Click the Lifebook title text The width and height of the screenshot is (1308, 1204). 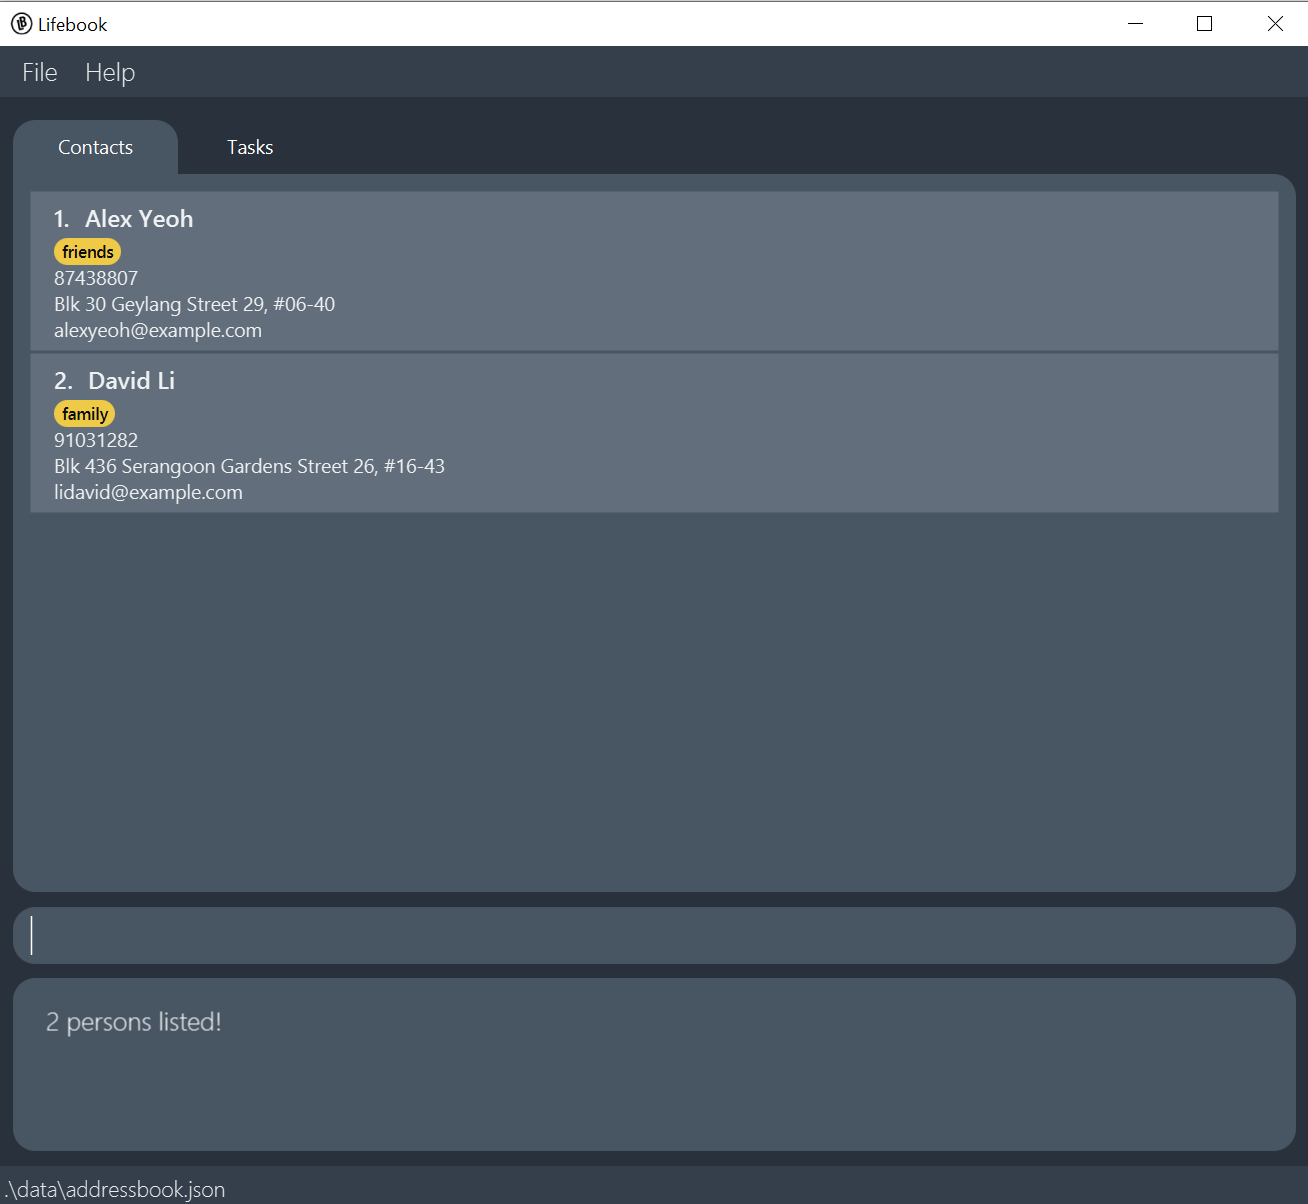tap(72, 25)
